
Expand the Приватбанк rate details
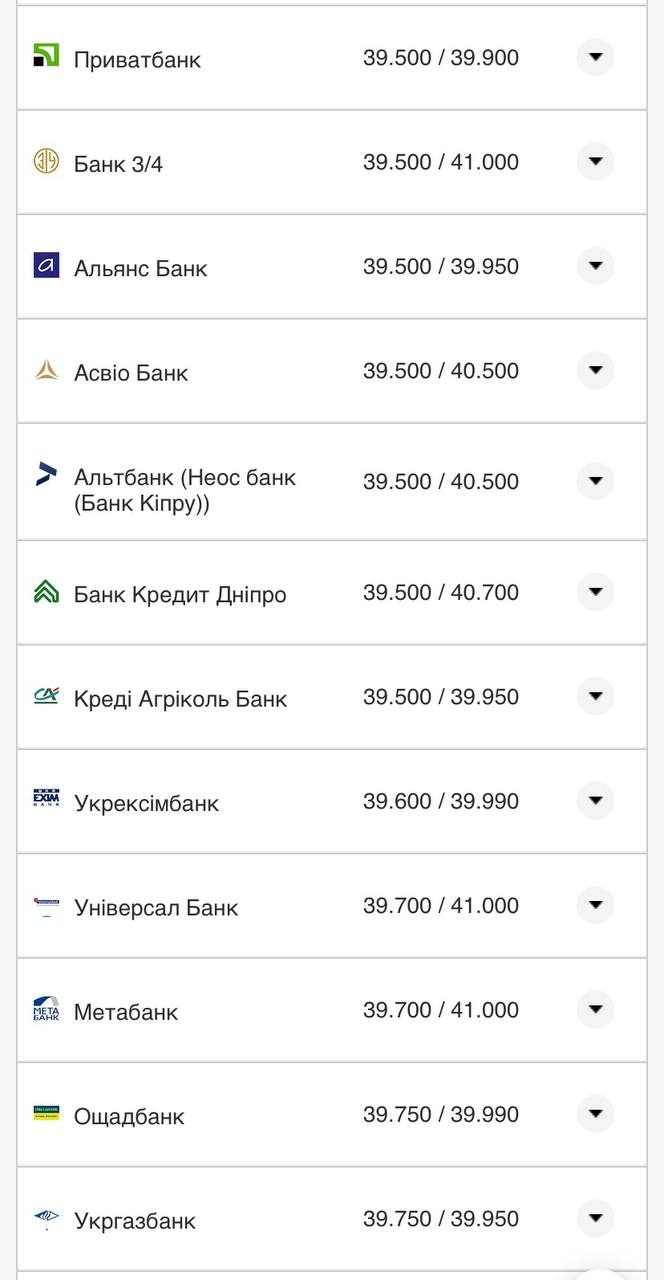click(595, 58)
